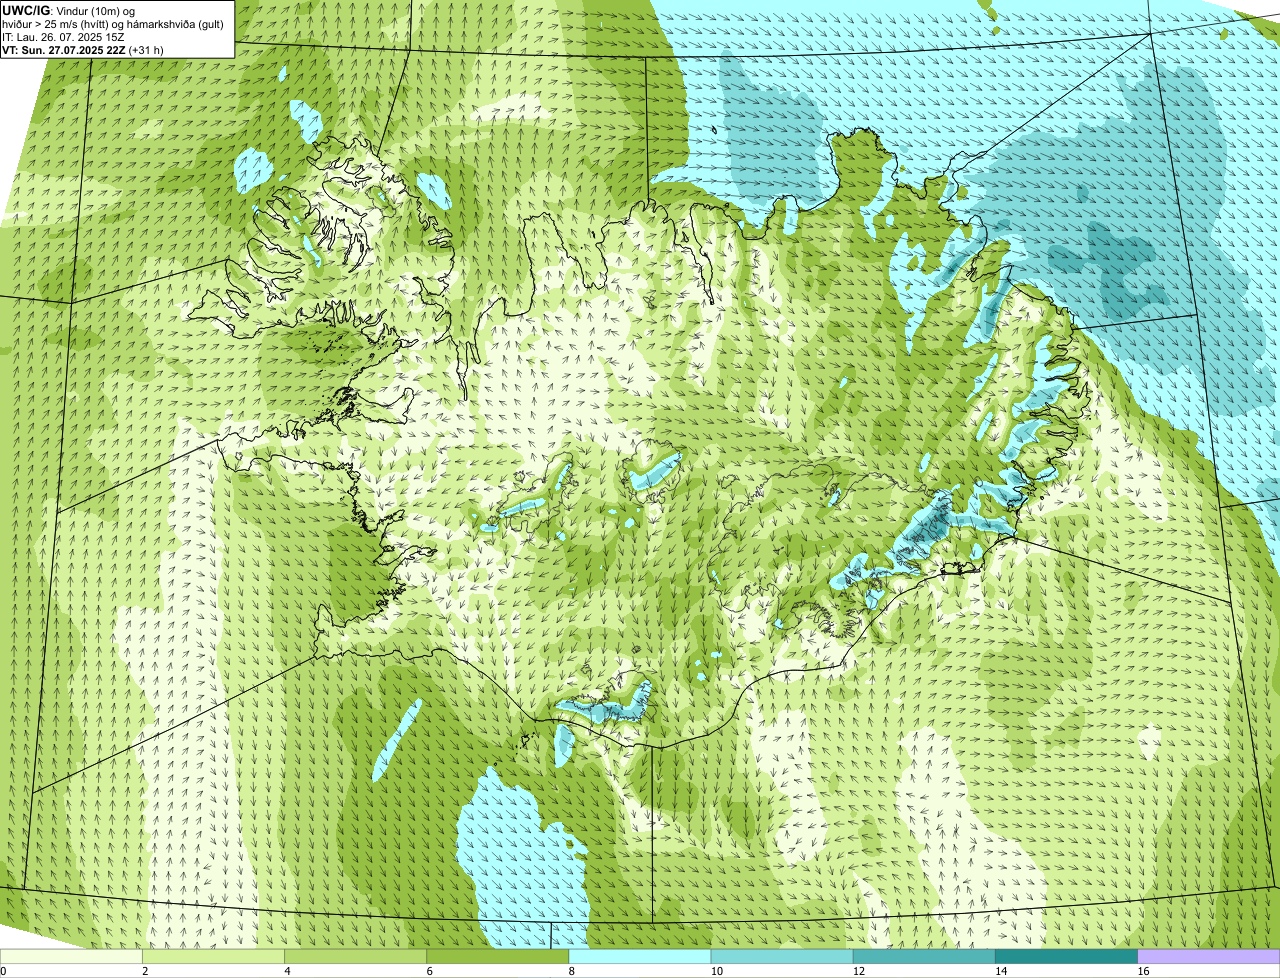Image resolution: width=1280 pixels, height=978 pixels.
Task: Click the '12' label on the wind scale
Action: (859, 971)
